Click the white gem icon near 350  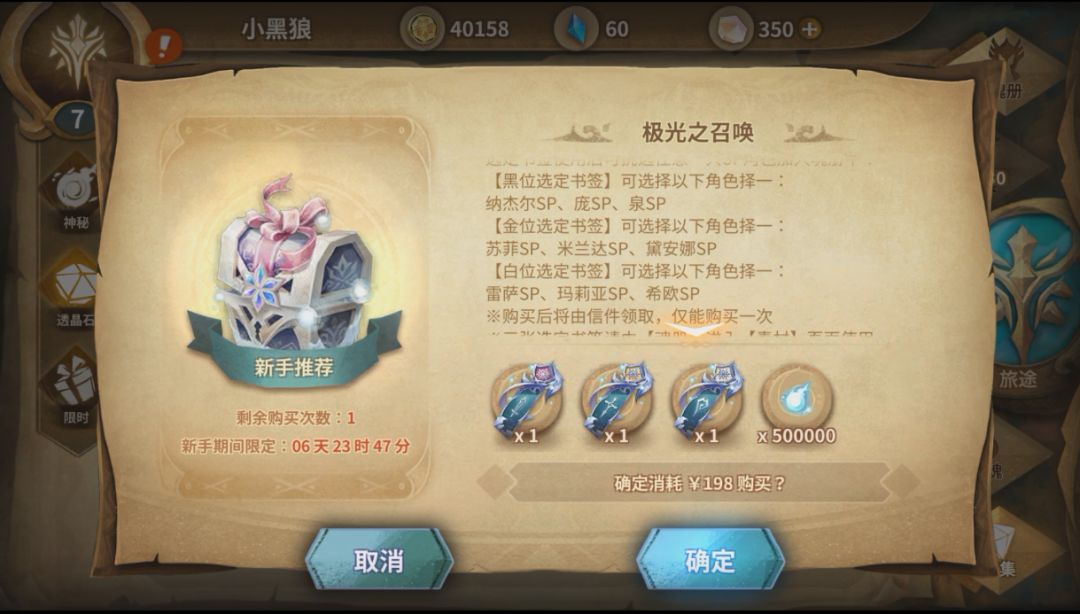[730, 28]
